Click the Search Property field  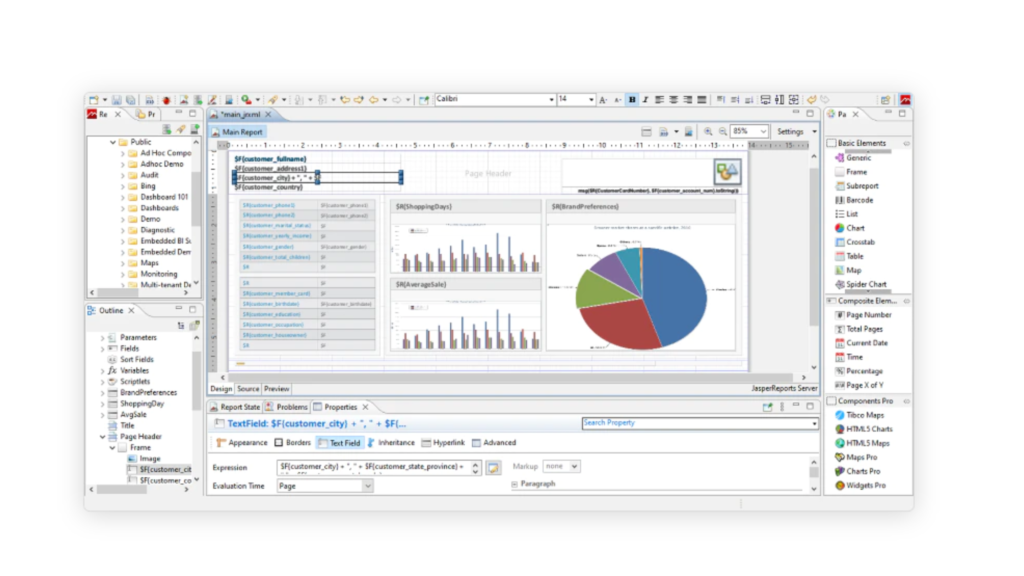point(699,423)
